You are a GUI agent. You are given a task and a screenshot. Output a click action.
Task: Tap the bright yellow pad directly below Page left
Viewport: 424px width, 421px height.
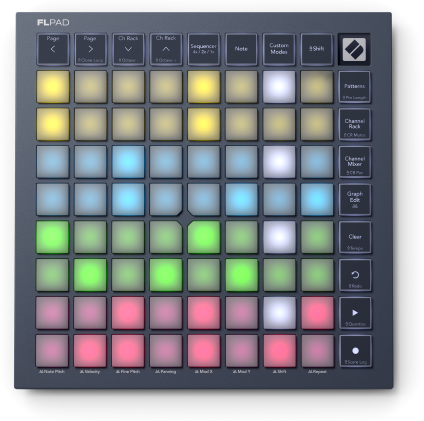pyautogui.click(x=53, y=87)
